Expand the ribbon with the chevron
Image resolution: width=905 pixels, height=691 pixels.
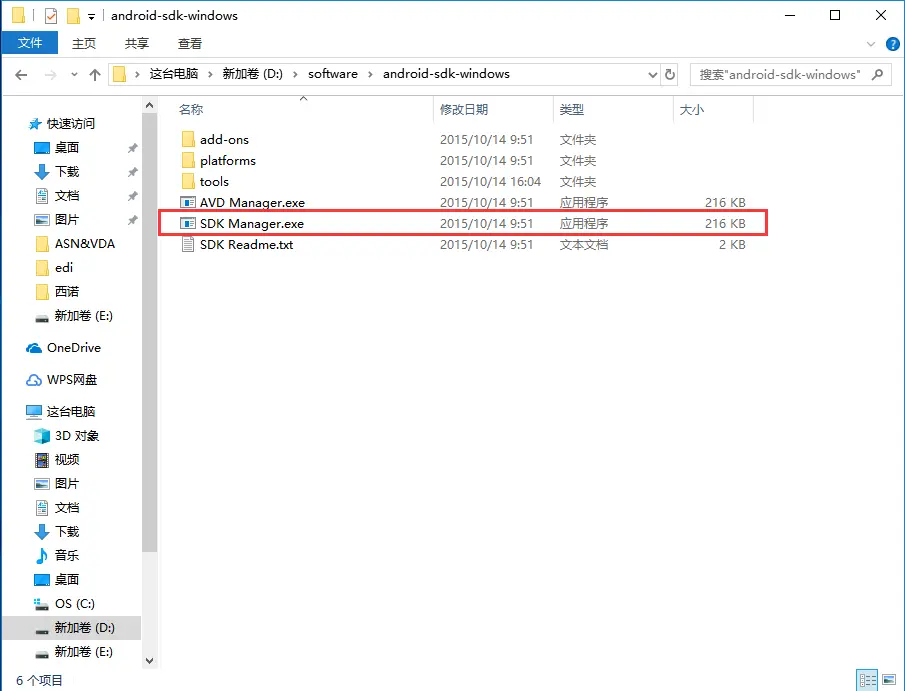tap(871, 44)
